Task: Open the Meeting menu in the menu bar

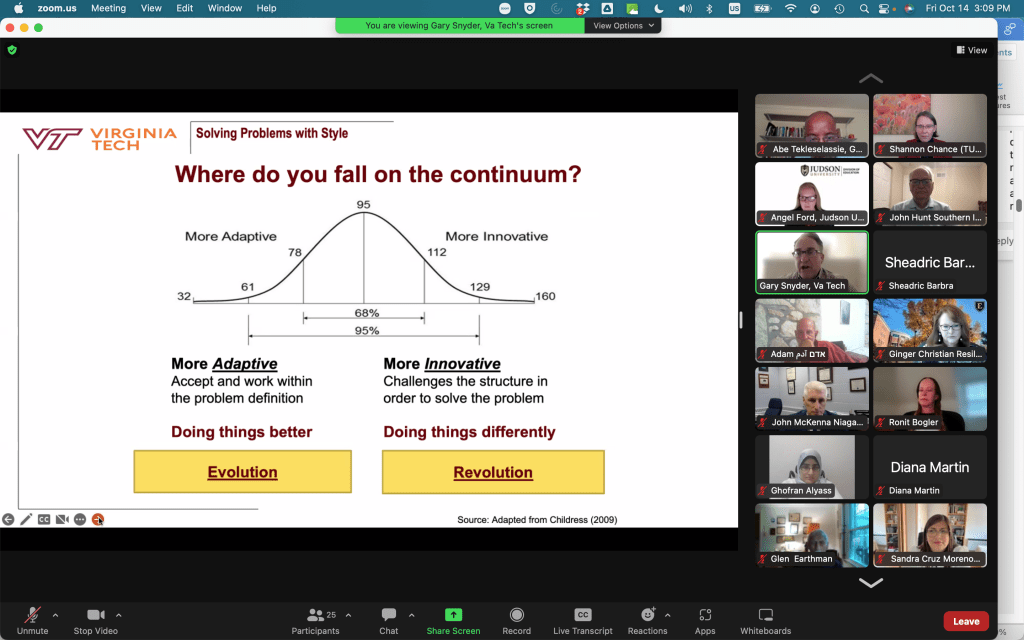Action: (108, 8)
